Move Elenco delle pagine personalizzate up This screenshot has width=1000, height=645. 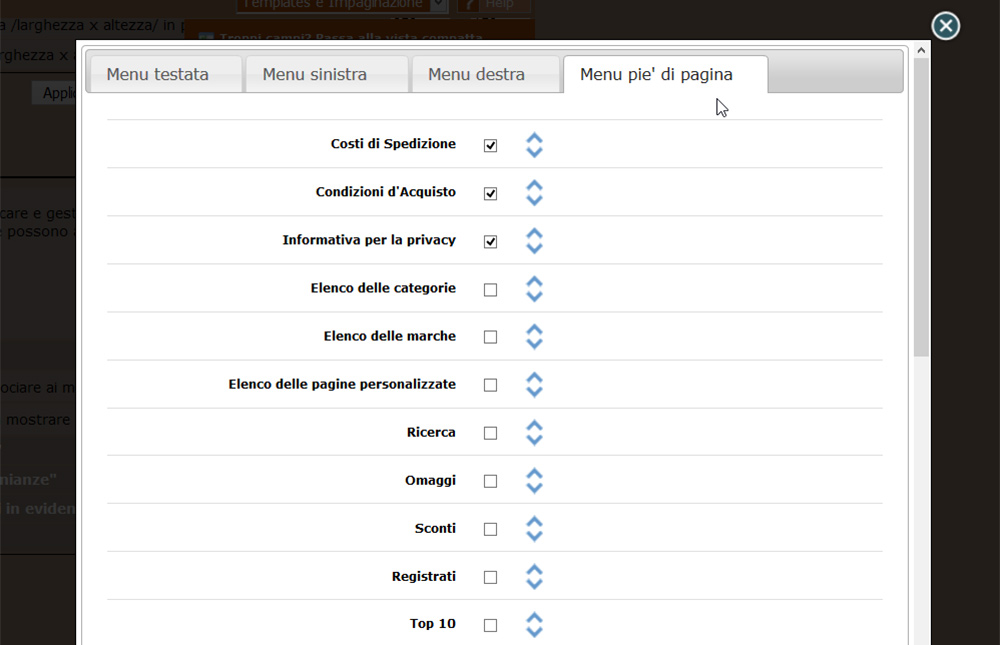pos(534,378)
